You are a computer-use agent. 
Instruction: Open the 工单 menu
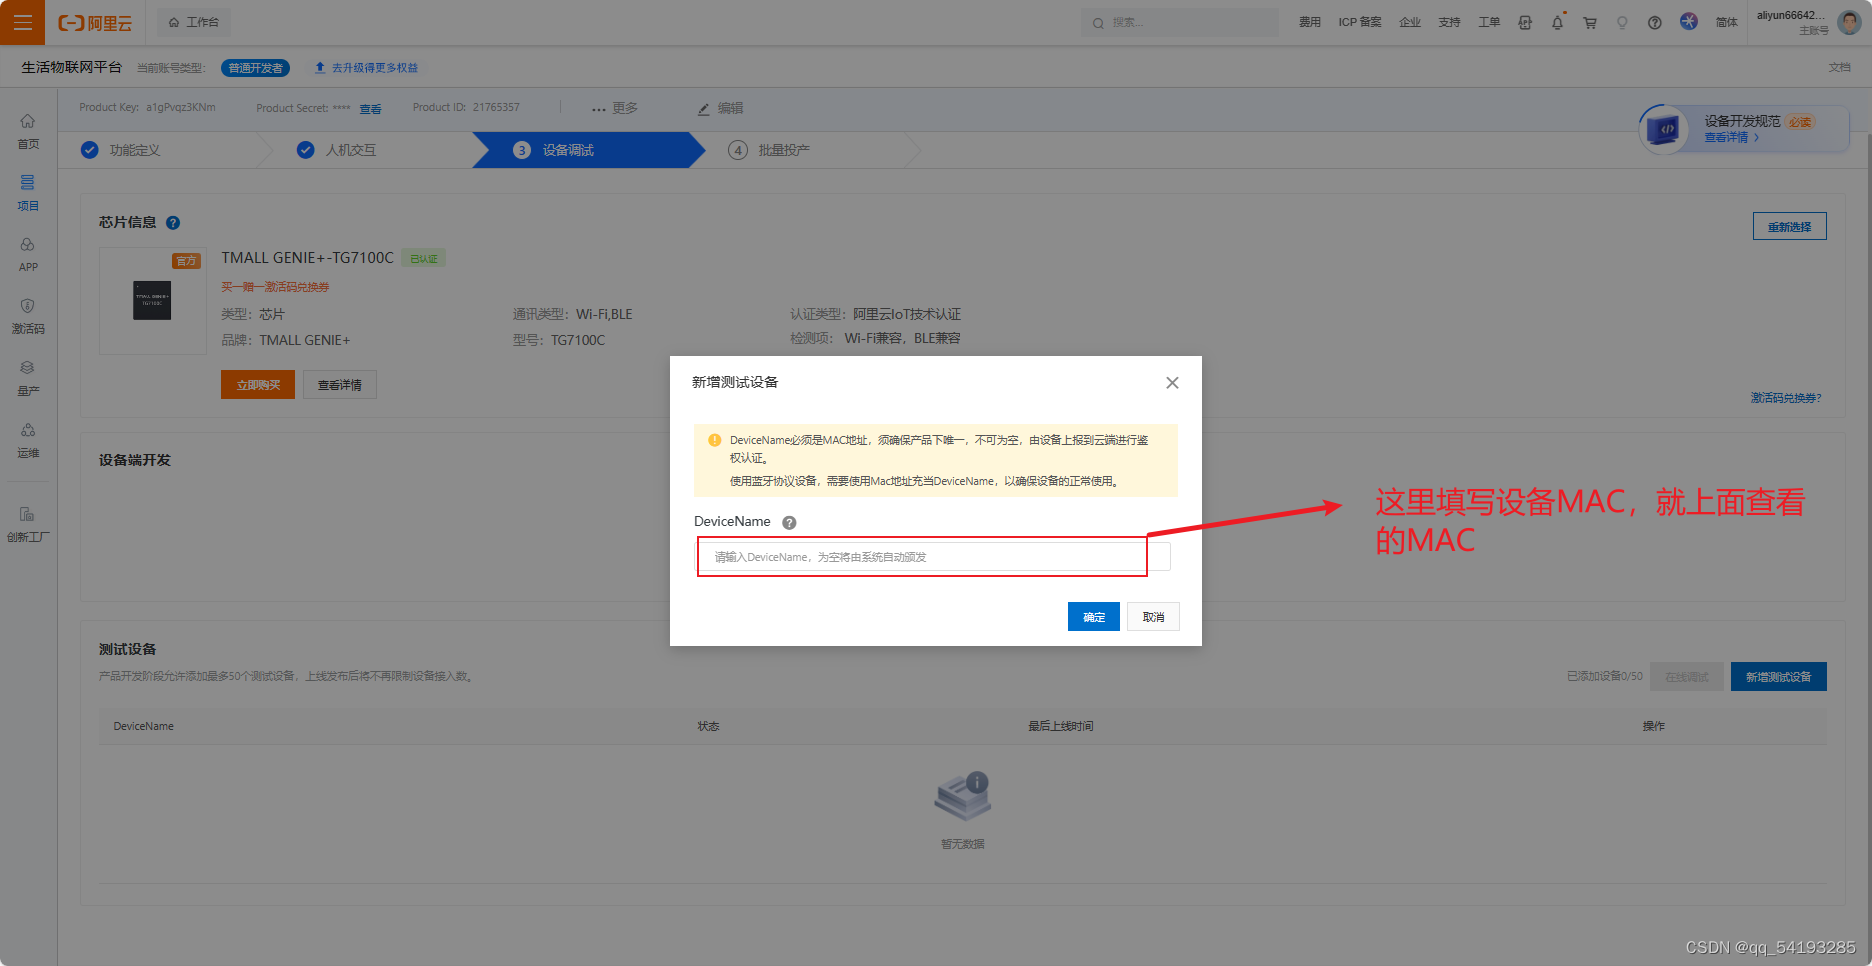click(1489, 22)
